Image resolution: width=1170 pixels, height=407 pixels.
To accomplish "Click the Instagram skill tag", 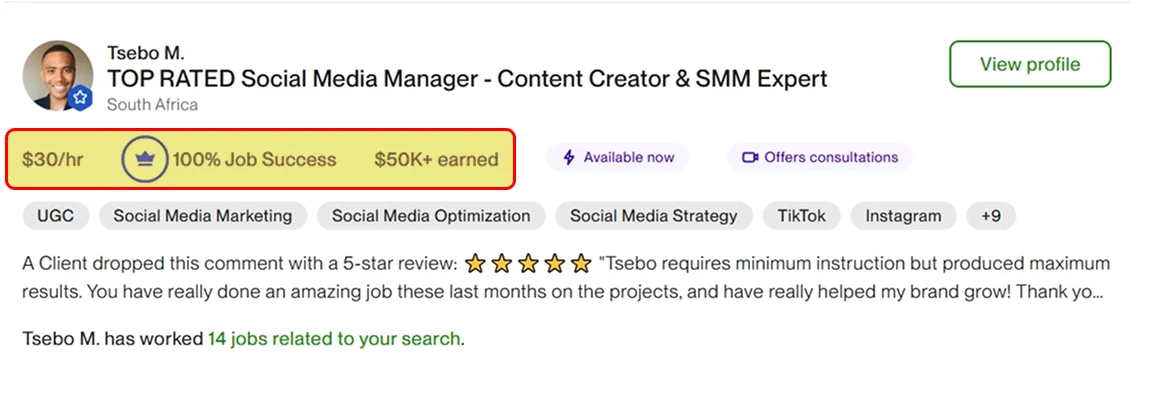I will point(903,216).
